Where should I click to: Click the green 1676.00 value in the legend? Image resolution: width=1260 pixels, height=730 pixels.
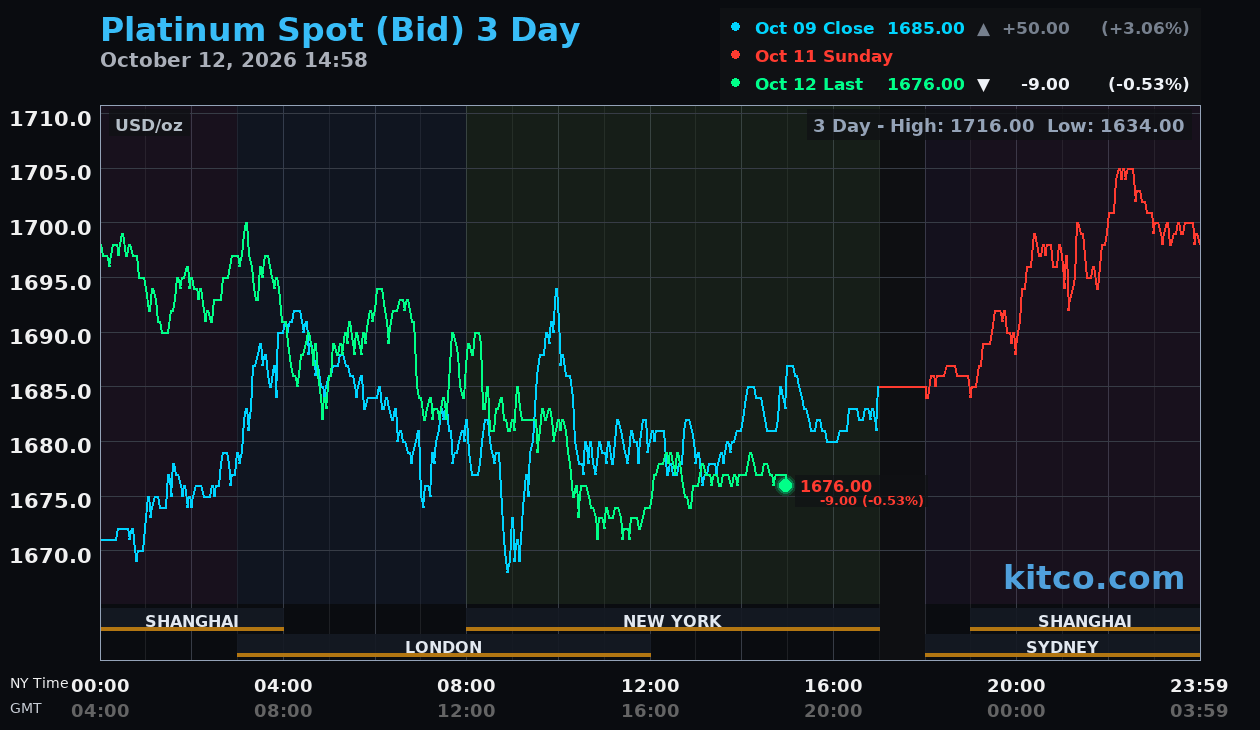[926, 84]
